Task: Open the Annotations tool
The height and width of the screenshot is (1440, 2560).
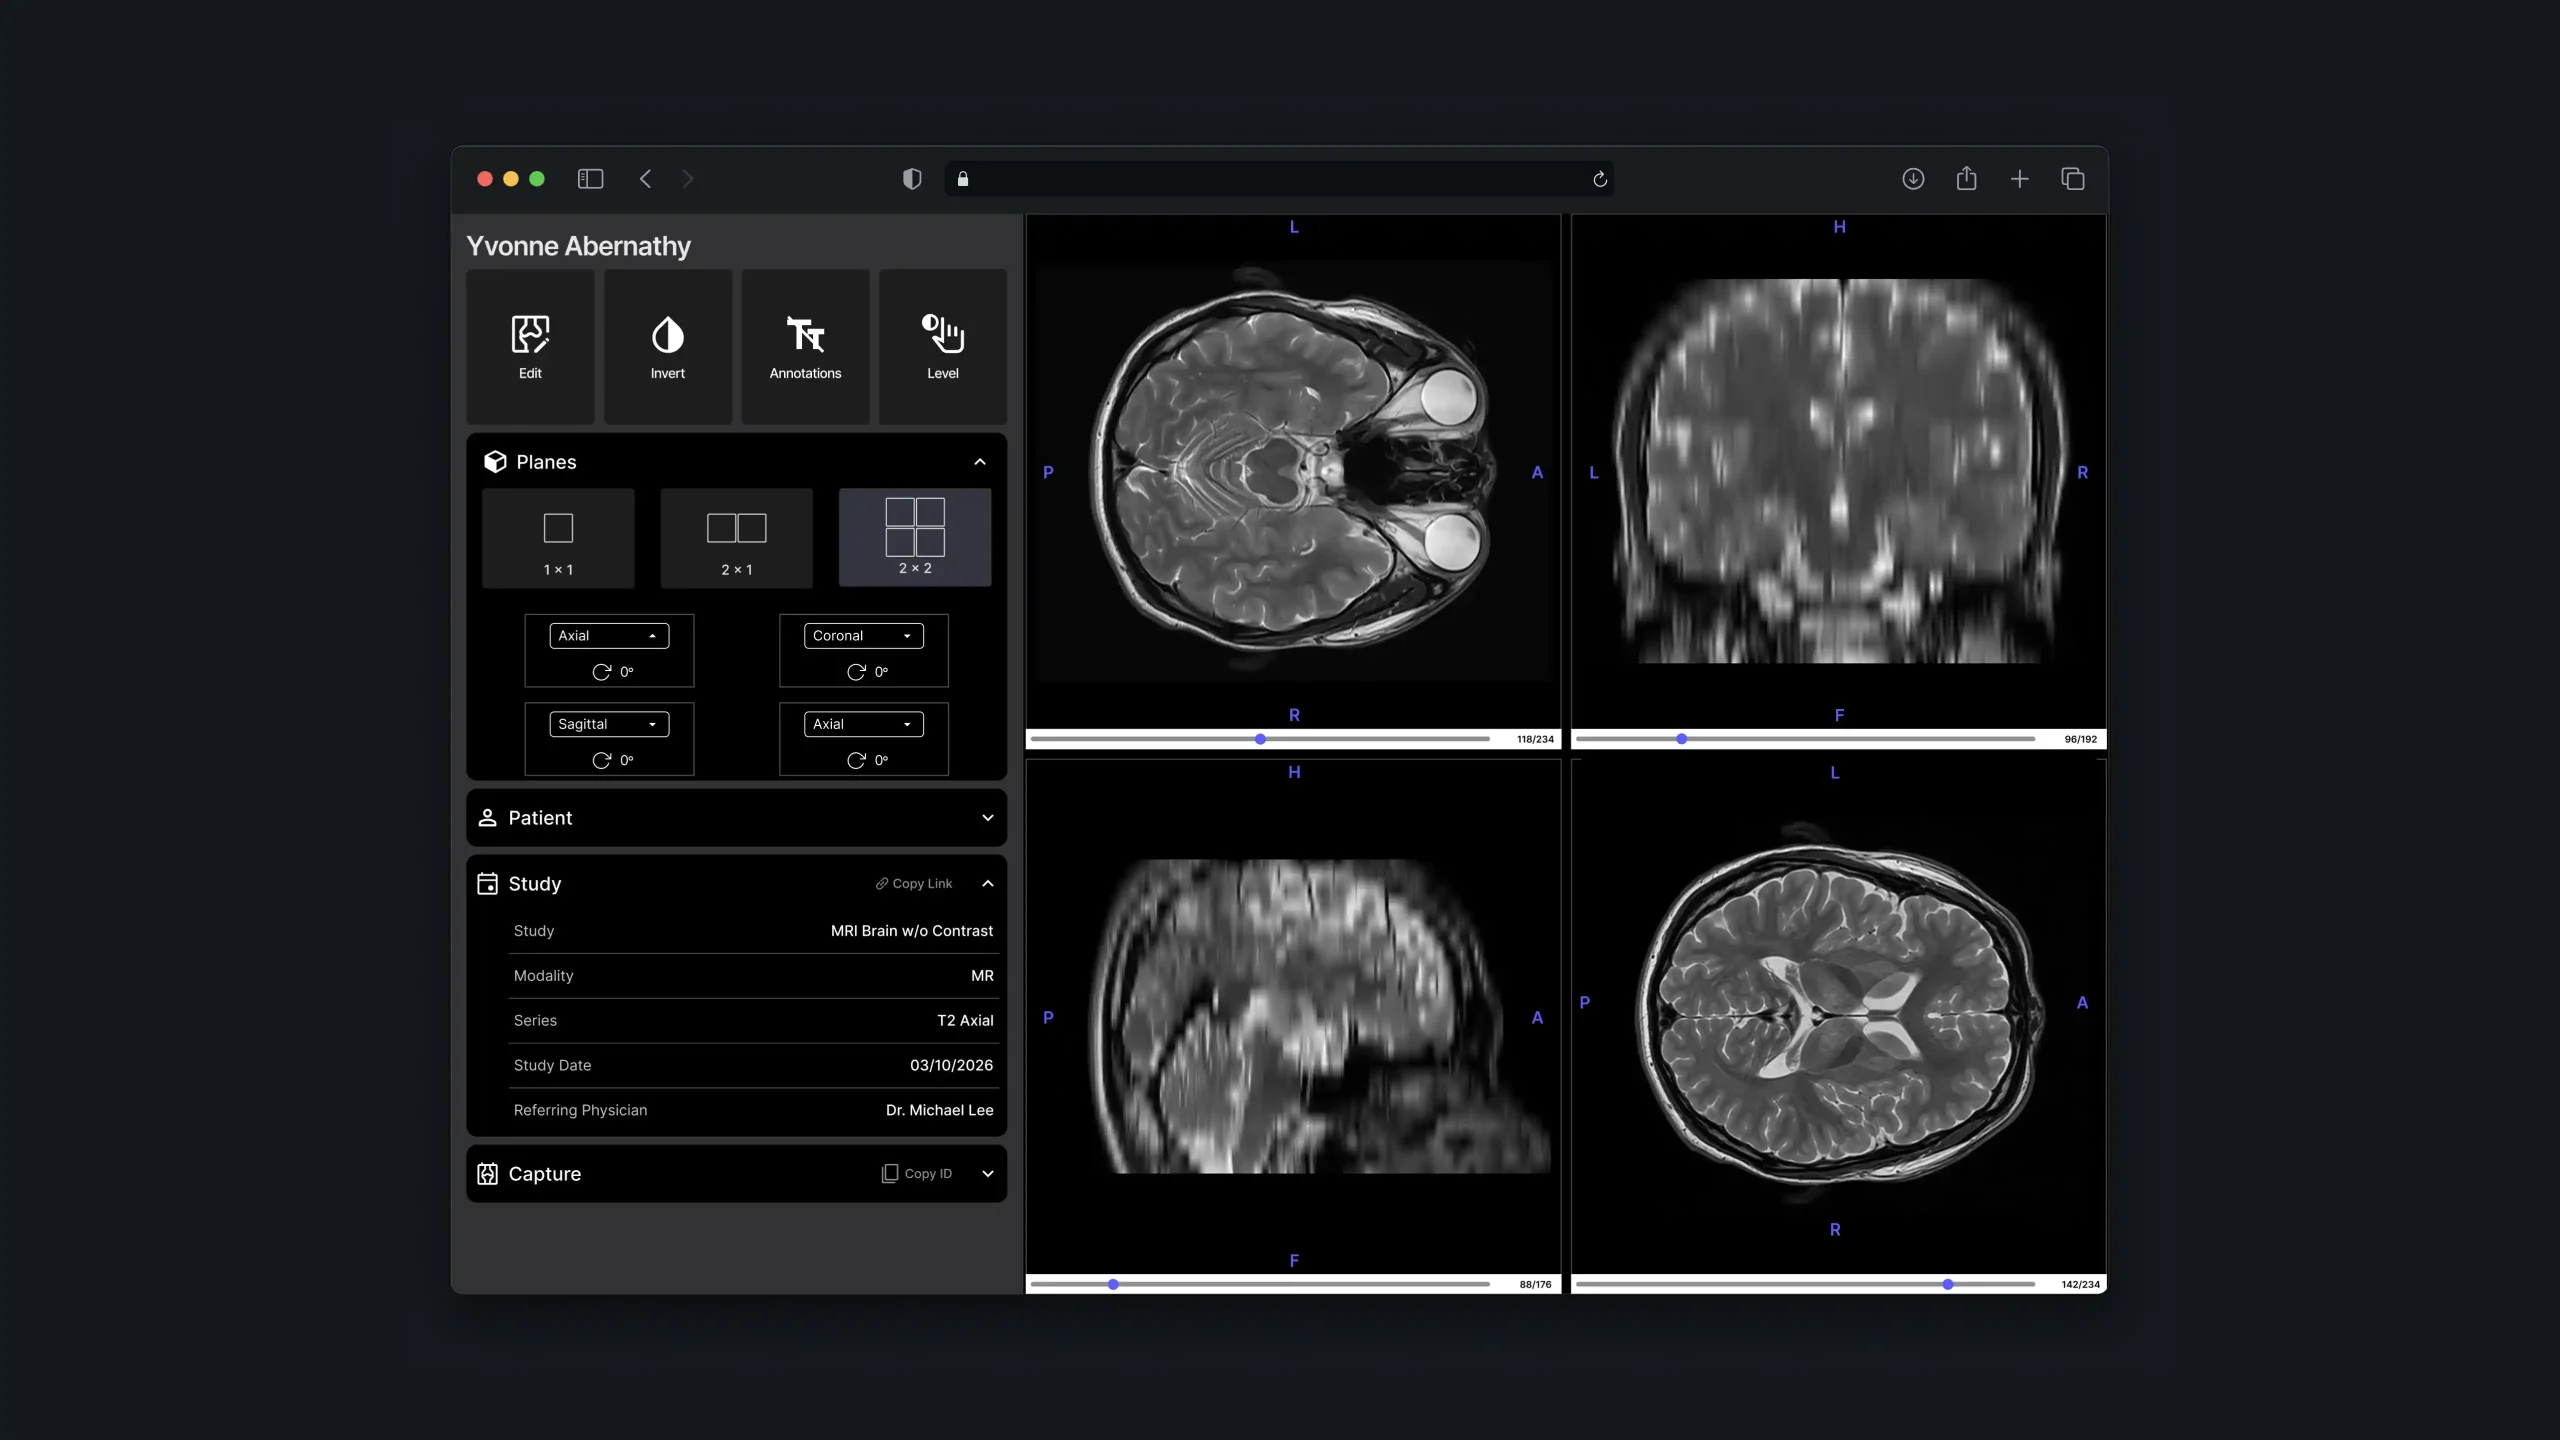Action: coord(805,346)
